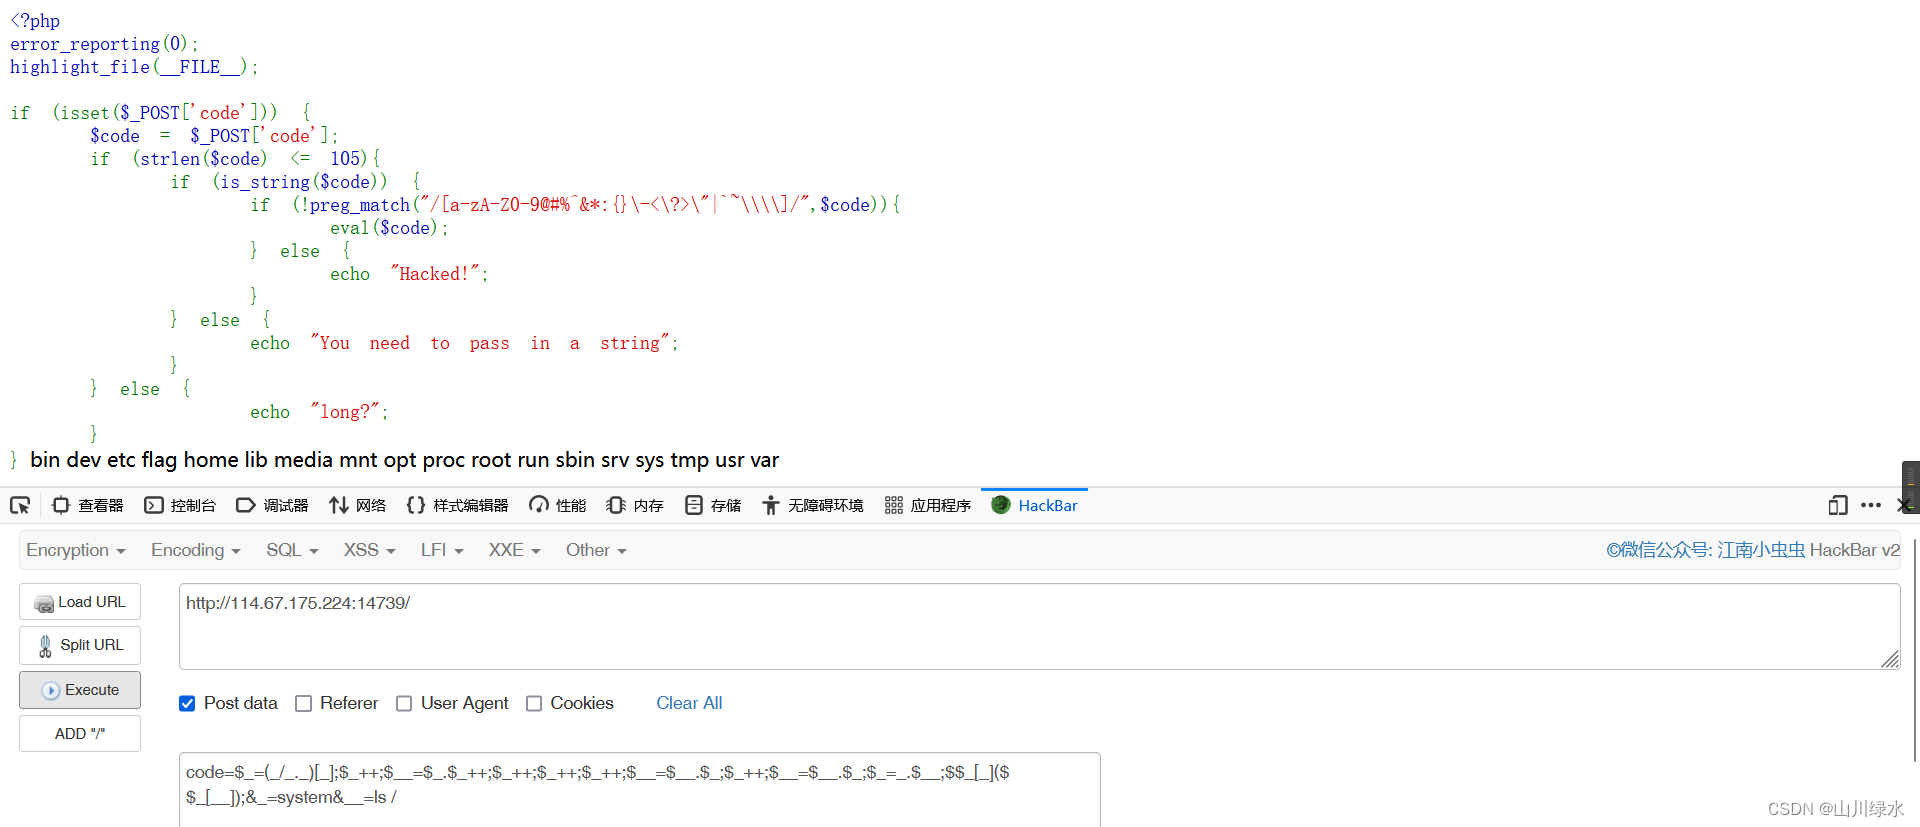1920x827 pixels.
Task: Expand the XXE dropdown menu
Action: (x=514, y=550)
